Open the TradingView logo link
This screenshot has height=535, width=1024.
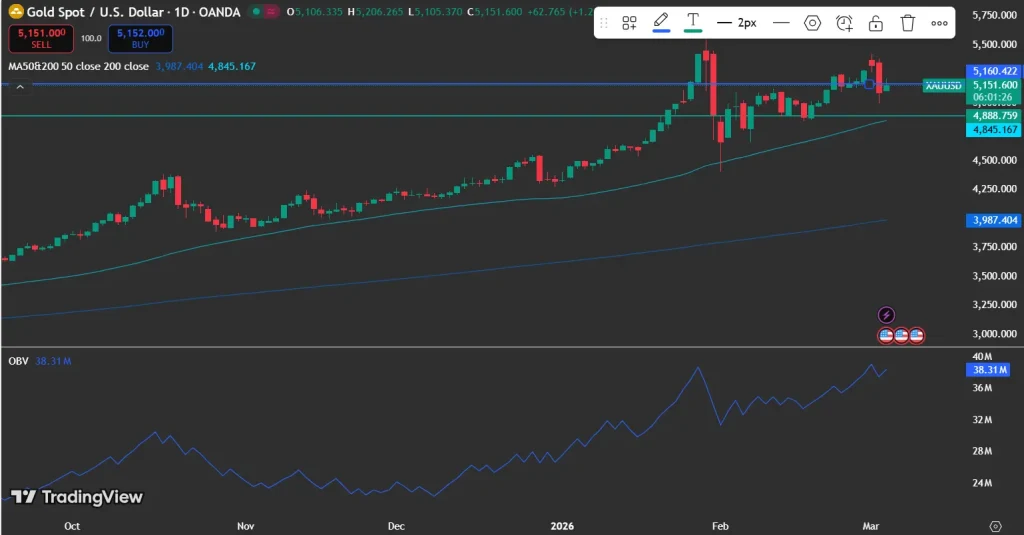(77, 497)
